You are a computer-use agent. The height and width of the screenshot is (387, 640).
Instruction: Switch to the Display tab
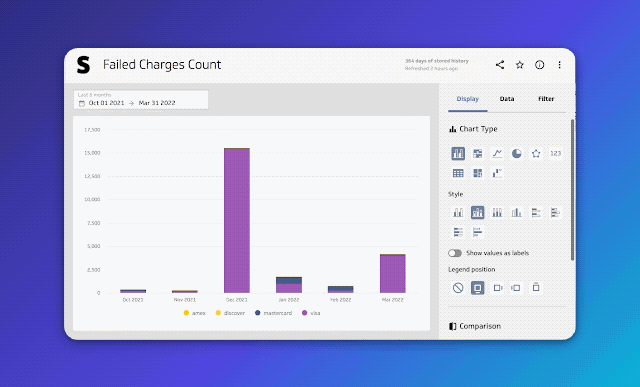[x=467, y=99]
